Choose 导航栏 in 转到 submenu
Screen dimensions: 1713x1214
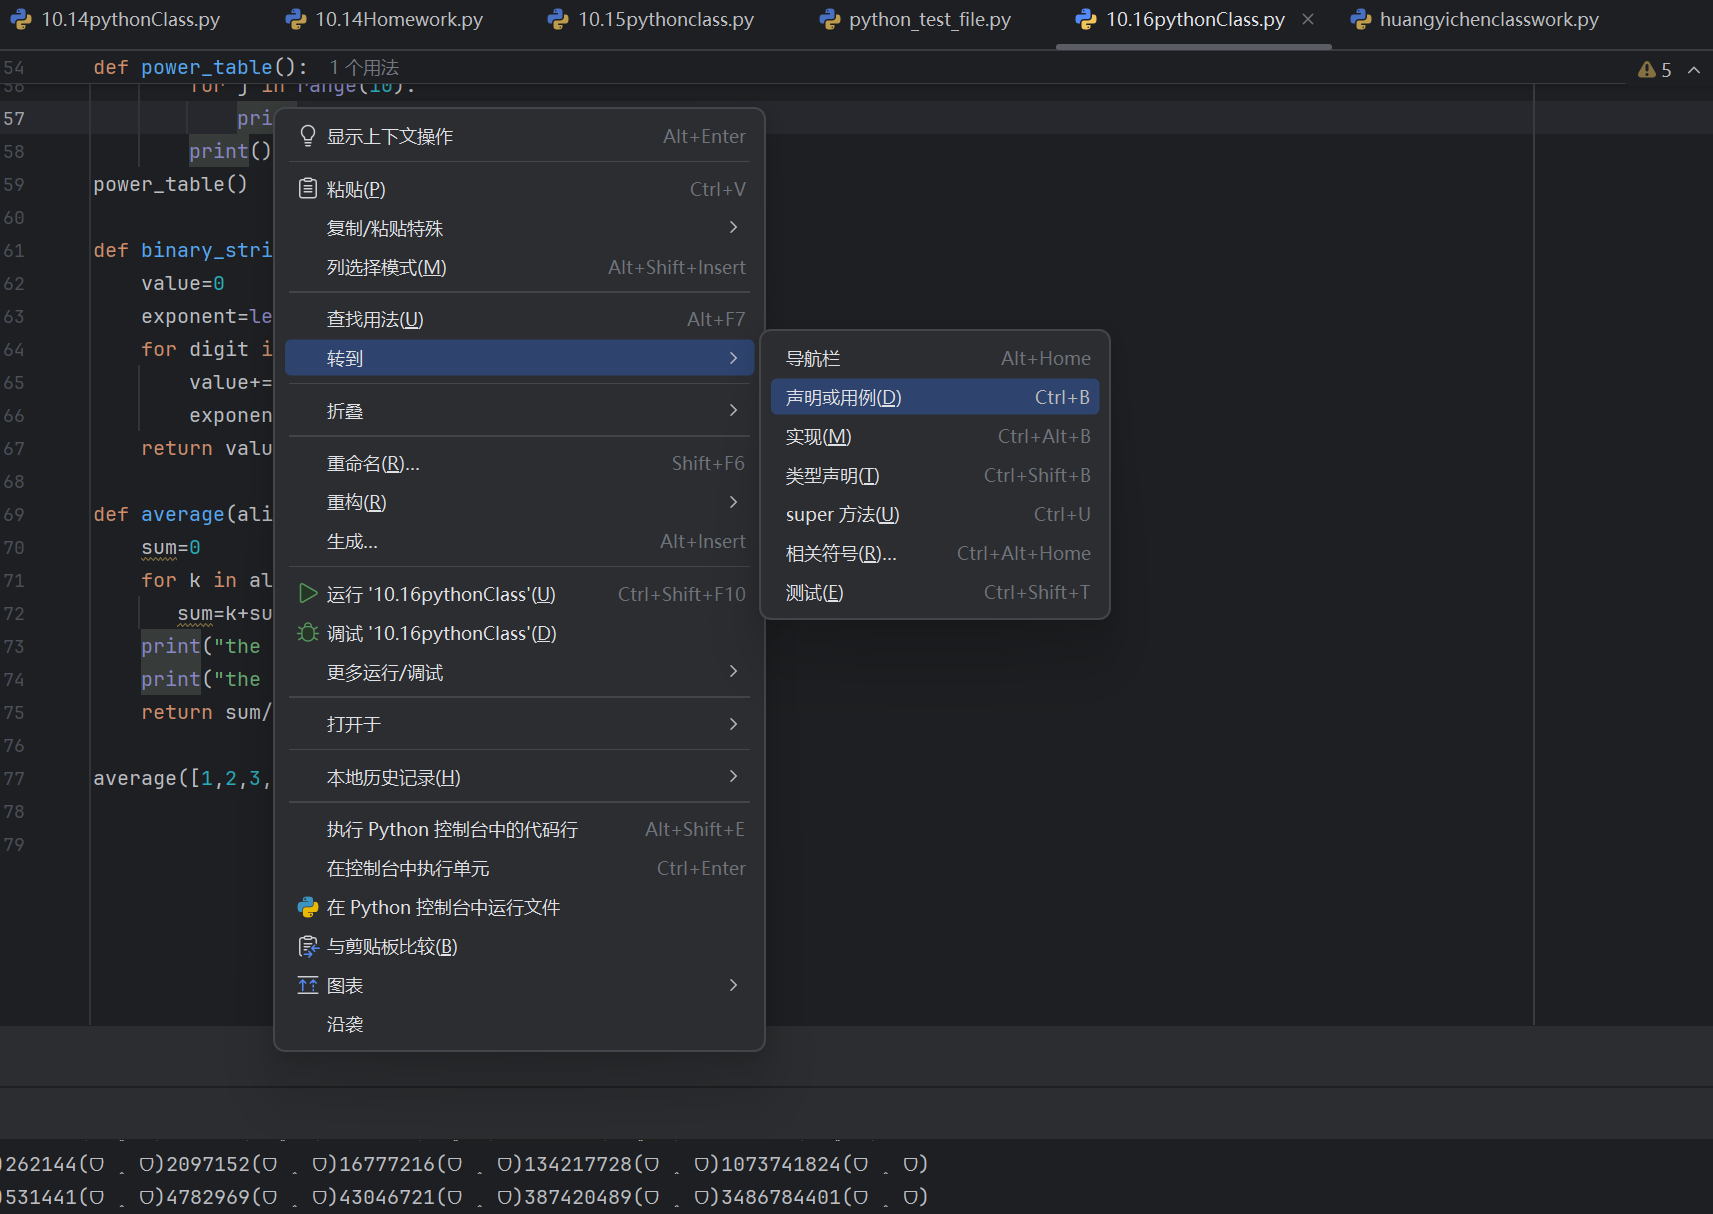click(x=935, y=358)
